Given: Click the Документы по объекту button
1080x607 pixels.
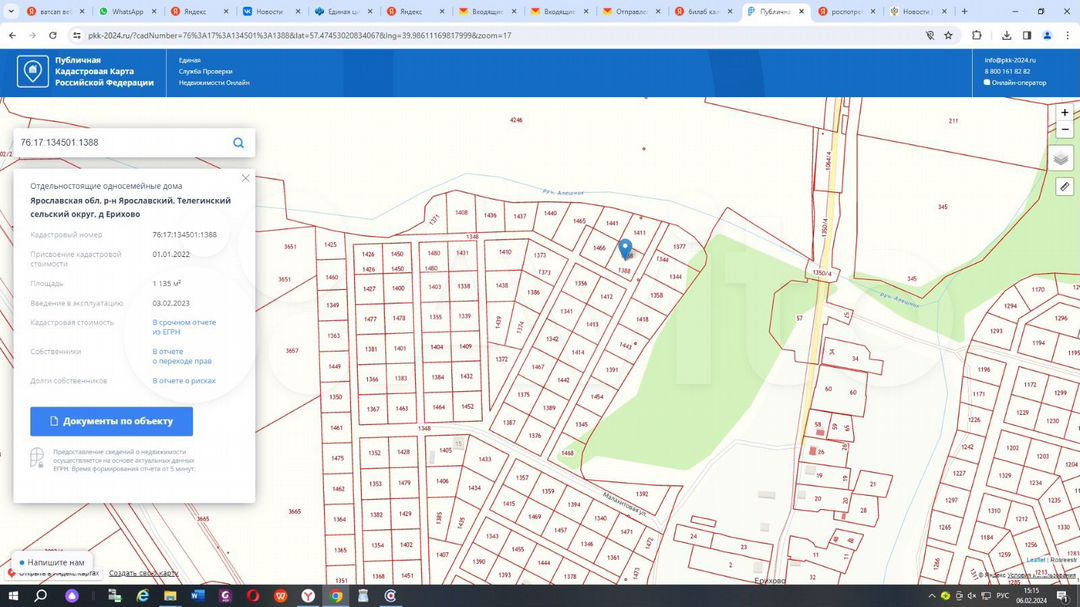Looking at the screenshot, I should point(111,421).
